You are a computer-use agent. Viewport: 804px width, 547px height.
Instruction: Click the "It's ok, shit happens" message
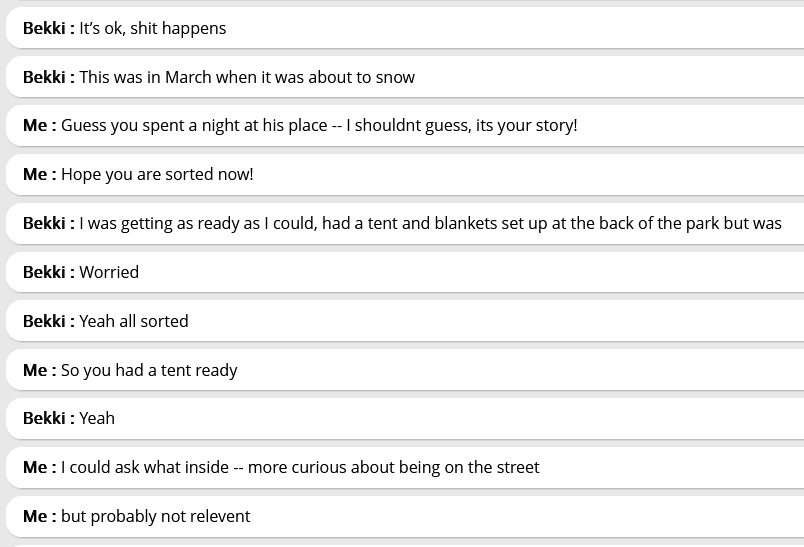point(153,28)
